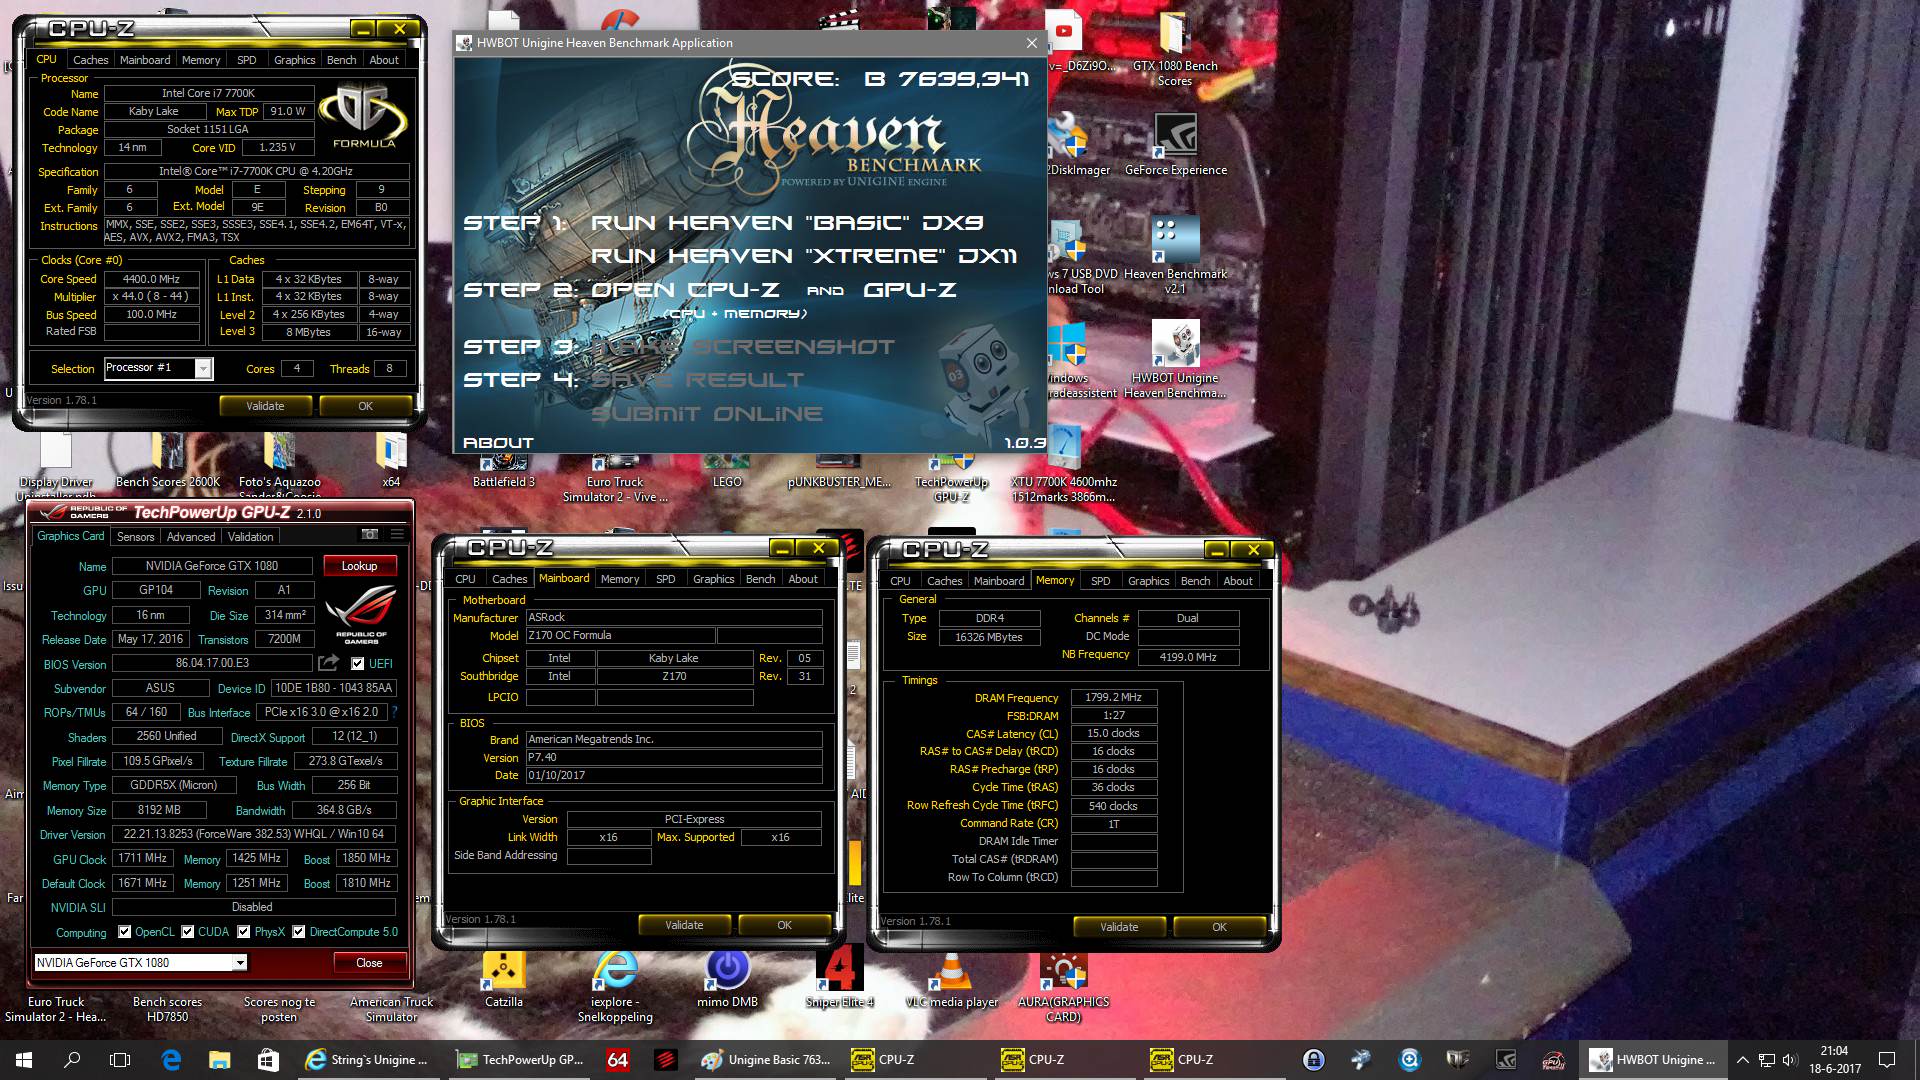
Task: Open HWBOT Unigine Heaven Benchmark desktop shortcut
Action: tap(1176, 360)
